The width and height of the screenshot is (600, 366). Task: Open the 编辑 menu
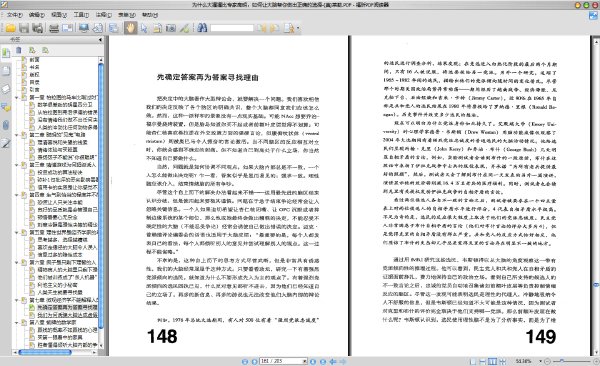(x=37, y=15)
